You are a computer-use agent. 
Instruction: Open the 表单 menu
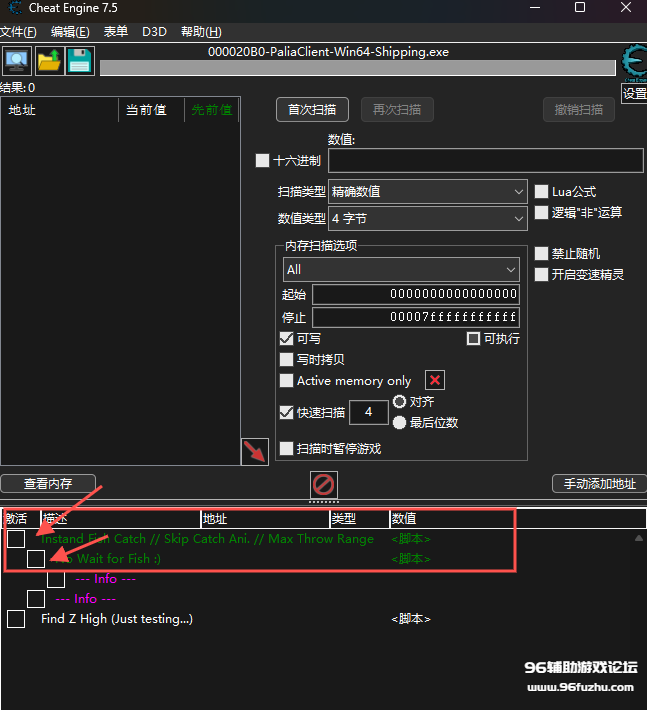[x=116, y=32]
